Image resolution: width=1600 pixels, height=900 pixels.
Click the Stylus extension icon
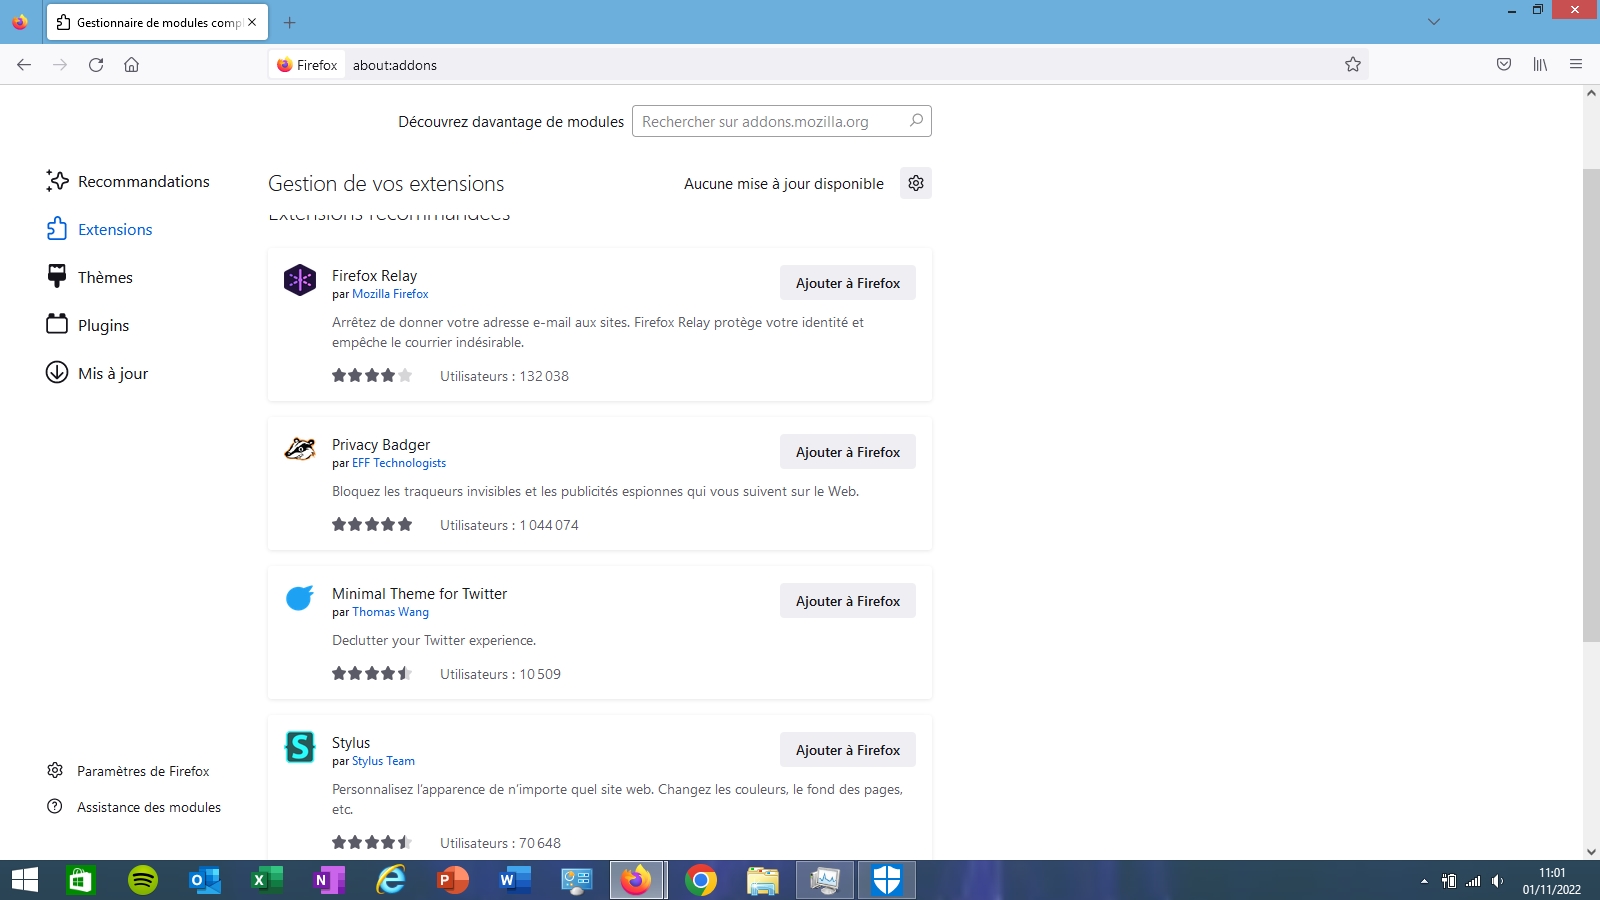click(x=300, y=747)
